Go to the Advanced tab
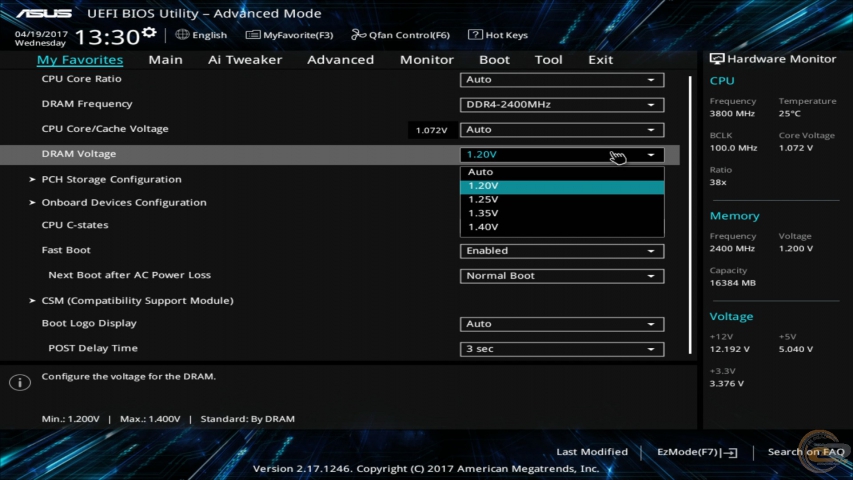Viewport: 853px width, 480px height. click(341, 59)
